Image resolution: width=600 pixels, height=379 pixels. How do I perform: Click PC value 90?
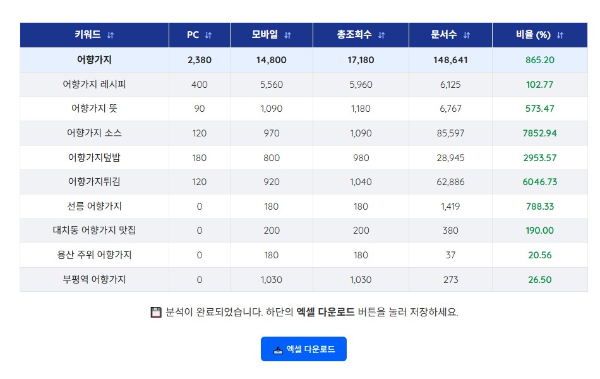199,109
